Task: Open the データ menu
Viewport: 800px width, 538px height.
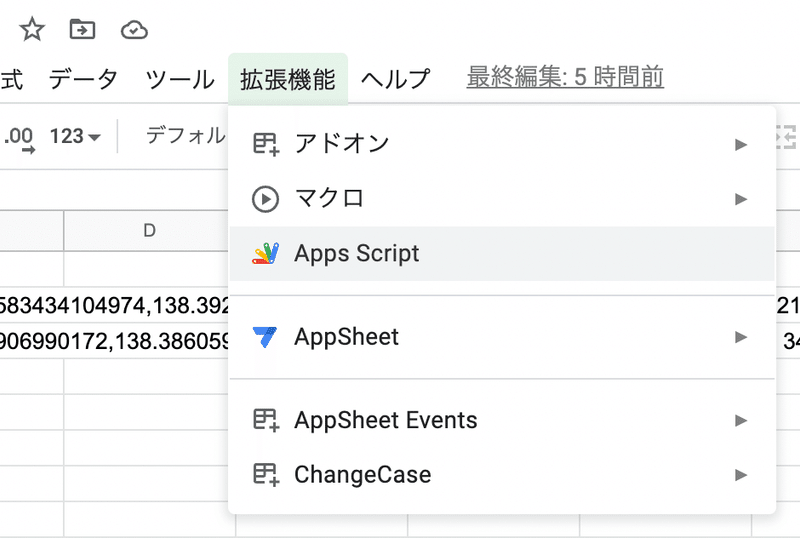Action: coord(83,79)
